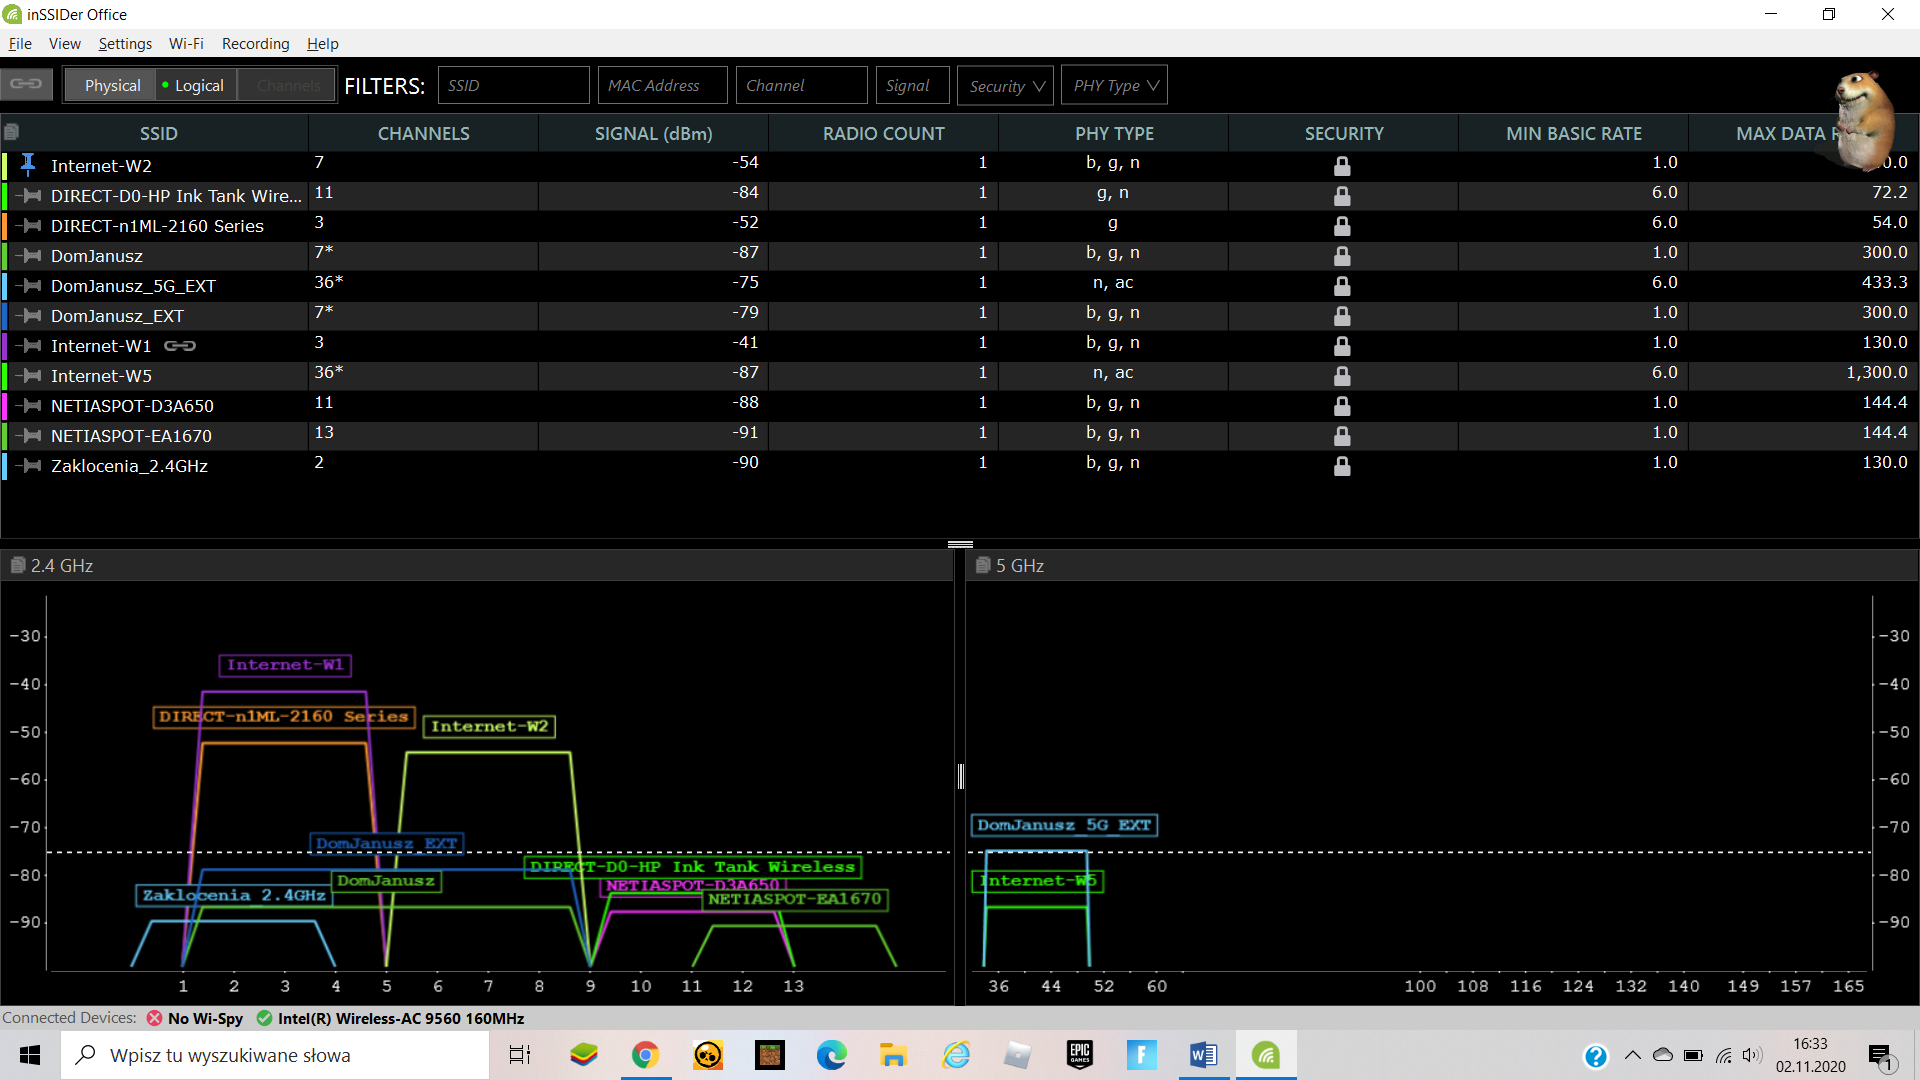Pin the DomJanusz_5G_EXT network
This screenshot has height=1080, width=1920.
coord(31,286)
